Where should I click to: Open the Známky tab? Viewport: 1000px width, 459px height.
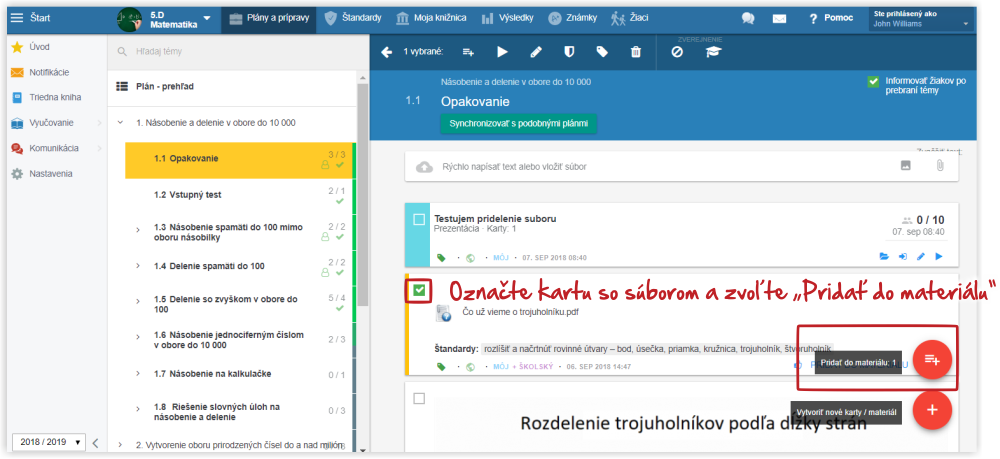tap(572, 18)
